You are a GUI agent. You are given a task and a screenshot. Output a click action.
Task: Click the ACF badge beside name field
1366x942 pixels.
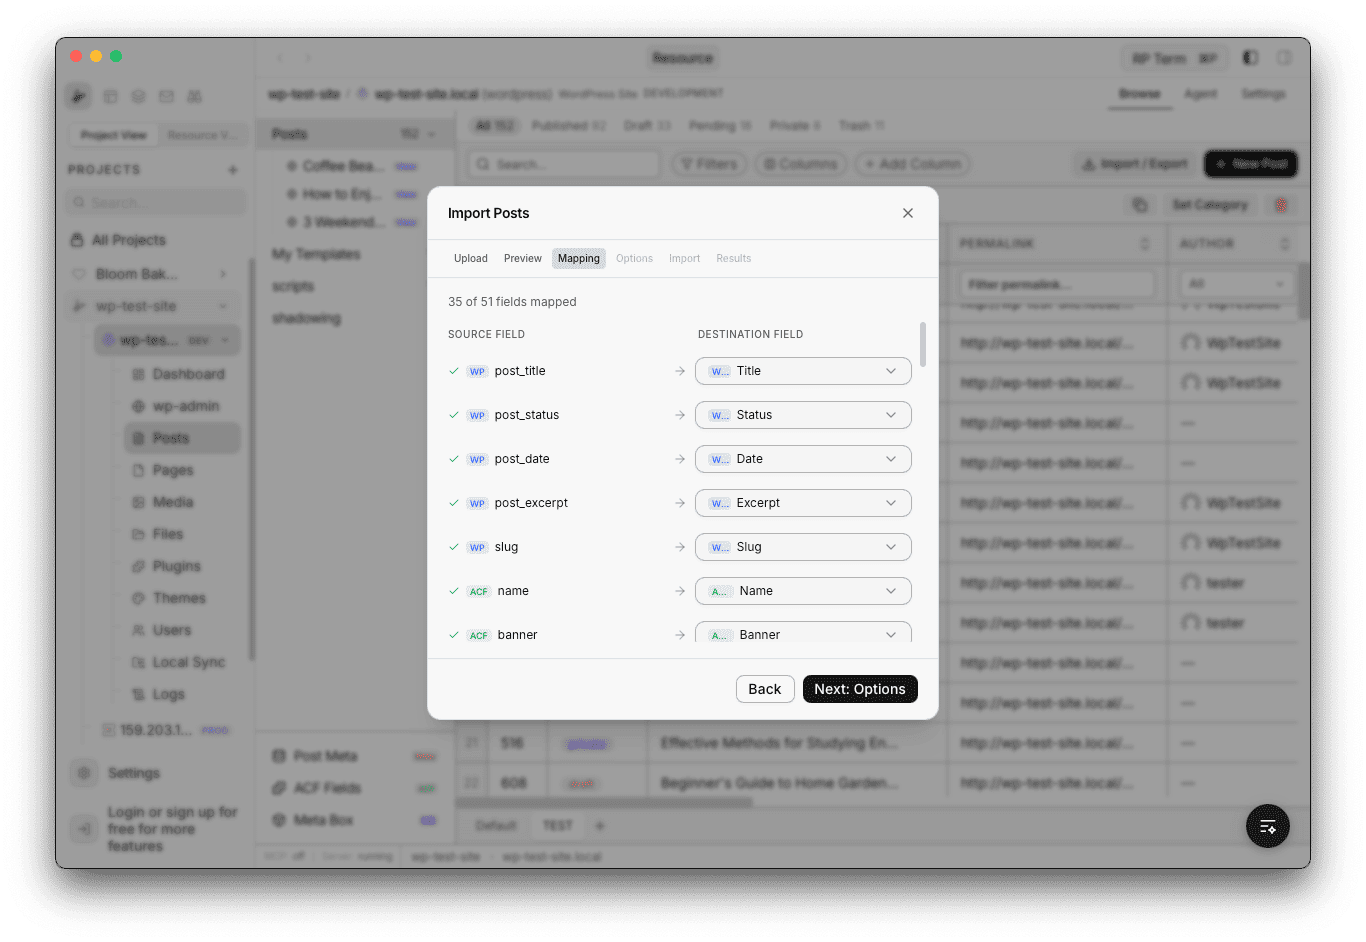[x=479, y=592]
